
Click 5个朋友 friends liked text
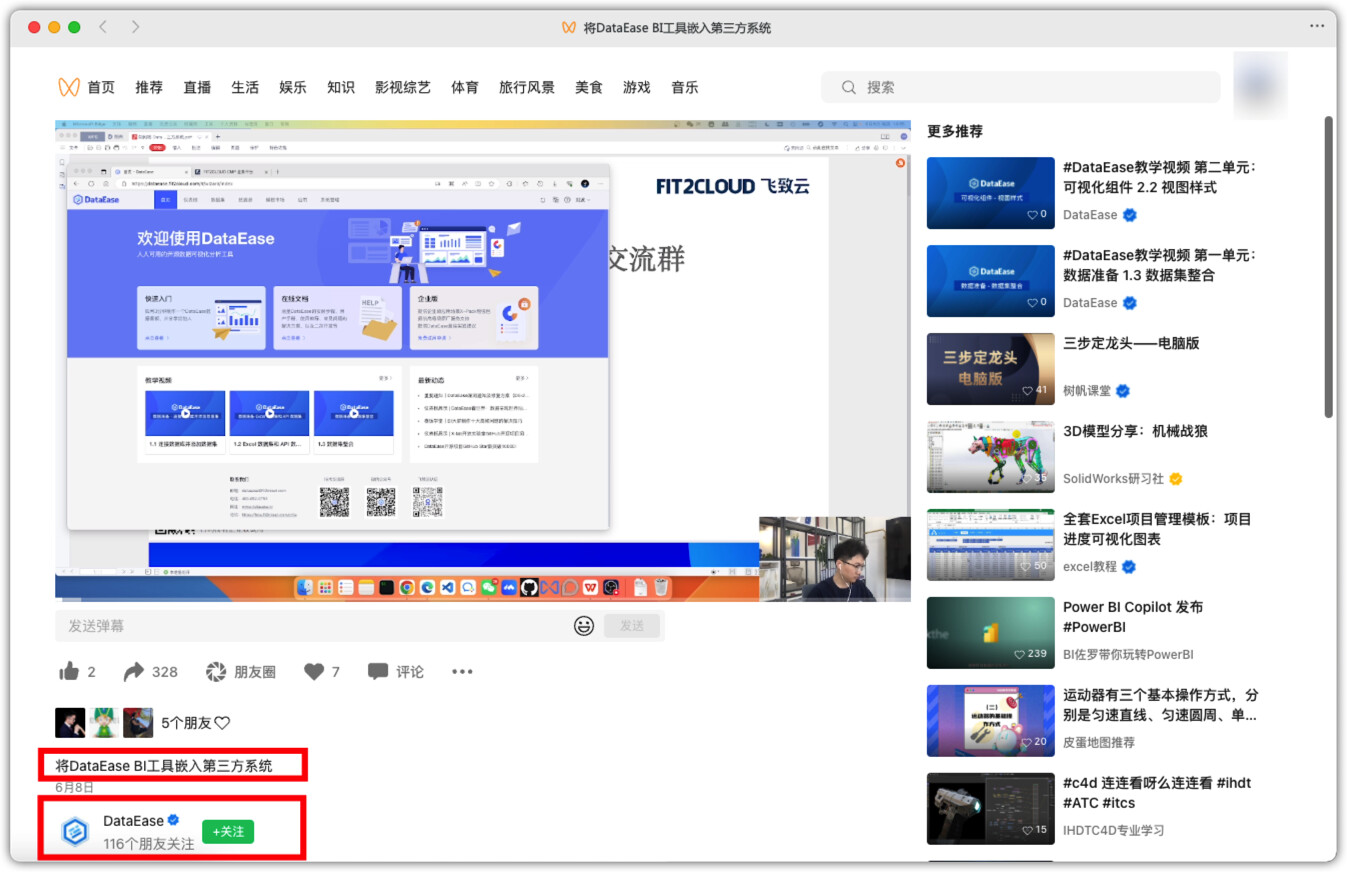(x=196, y=722)
